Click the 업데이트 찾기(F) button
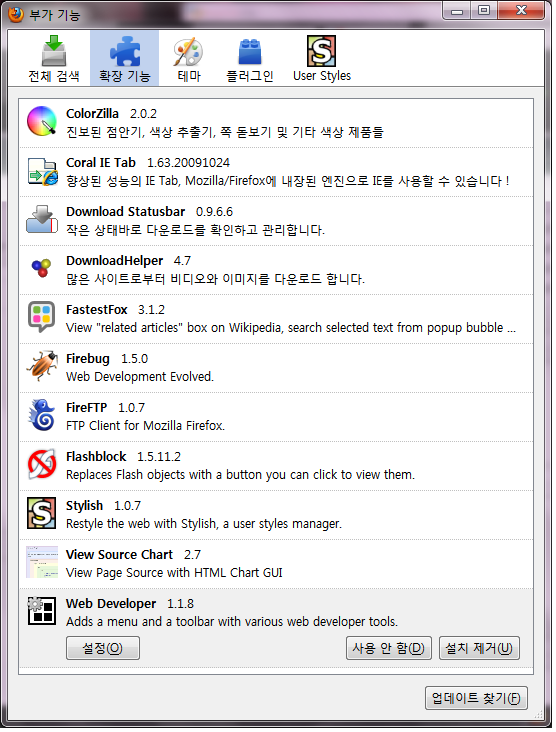Viewport: 556px width, 732px height. coord(476,698)
